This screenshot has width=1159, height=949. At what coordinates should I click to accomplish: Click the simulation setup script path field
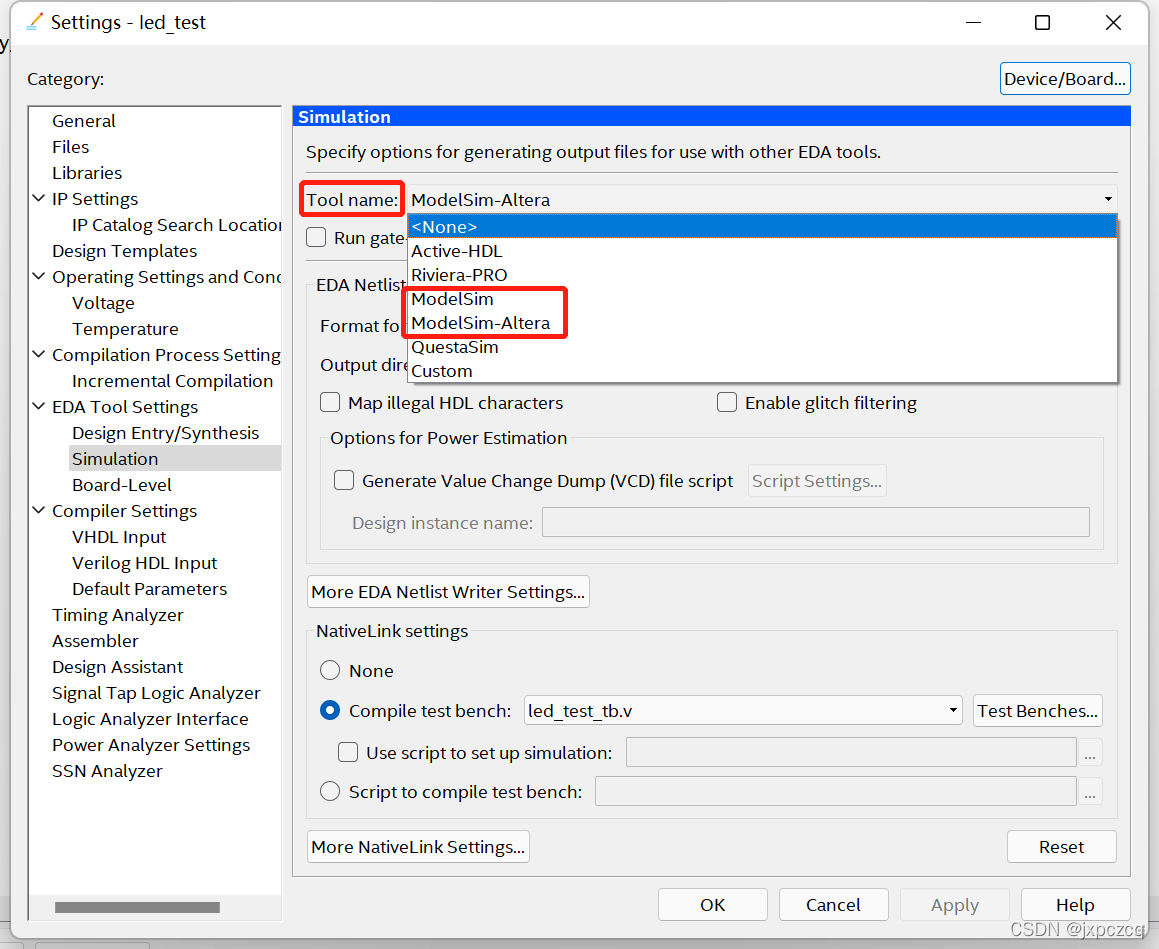point(852,752)
